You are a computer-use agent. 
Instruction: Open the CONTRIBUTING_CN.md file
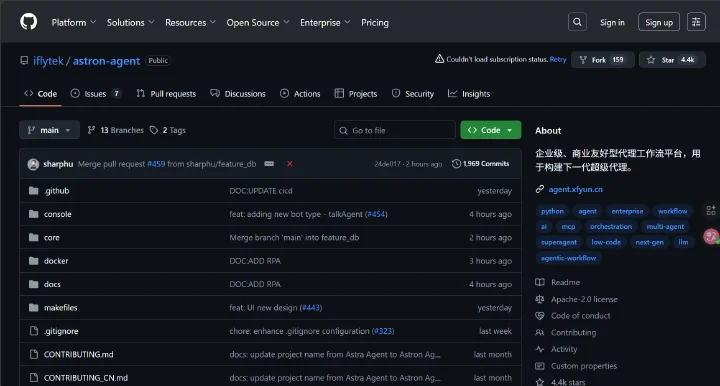pos(86,378)
